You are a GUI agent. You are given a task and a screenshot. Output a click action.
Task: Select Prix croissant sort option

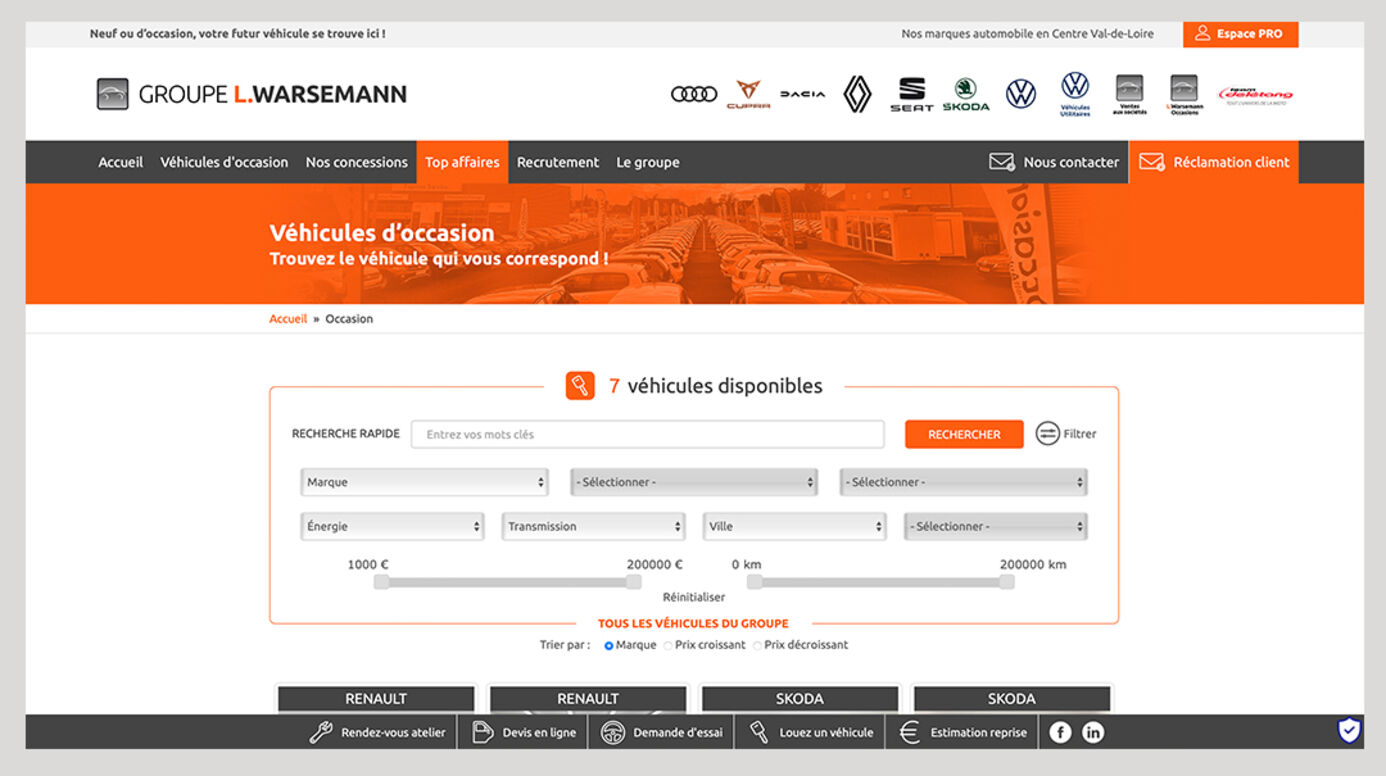click(x=668, y=646)
